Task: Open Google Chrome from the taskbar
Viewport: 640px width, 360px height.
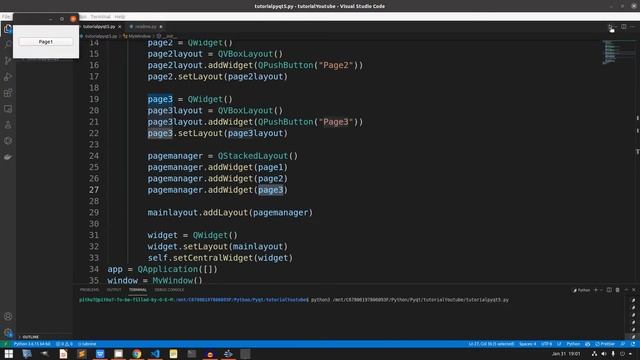Action: click(x=137, y=354)
